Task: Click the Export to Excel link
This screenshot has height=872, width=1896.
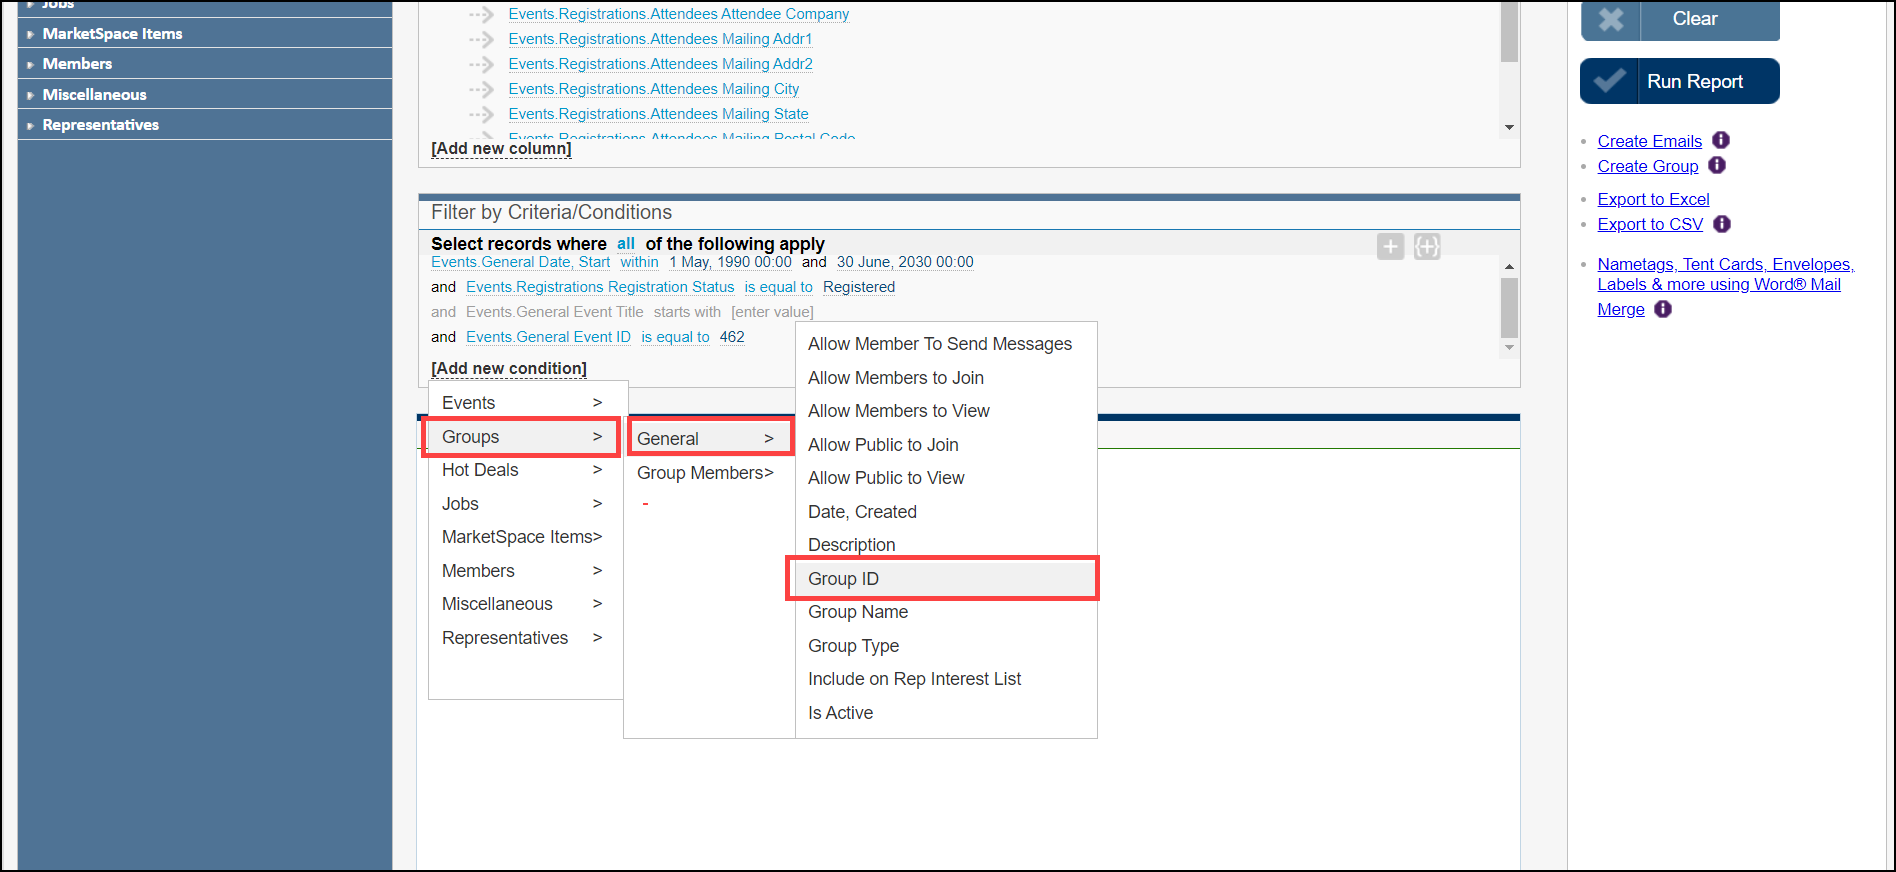Action: (1653, 199)
